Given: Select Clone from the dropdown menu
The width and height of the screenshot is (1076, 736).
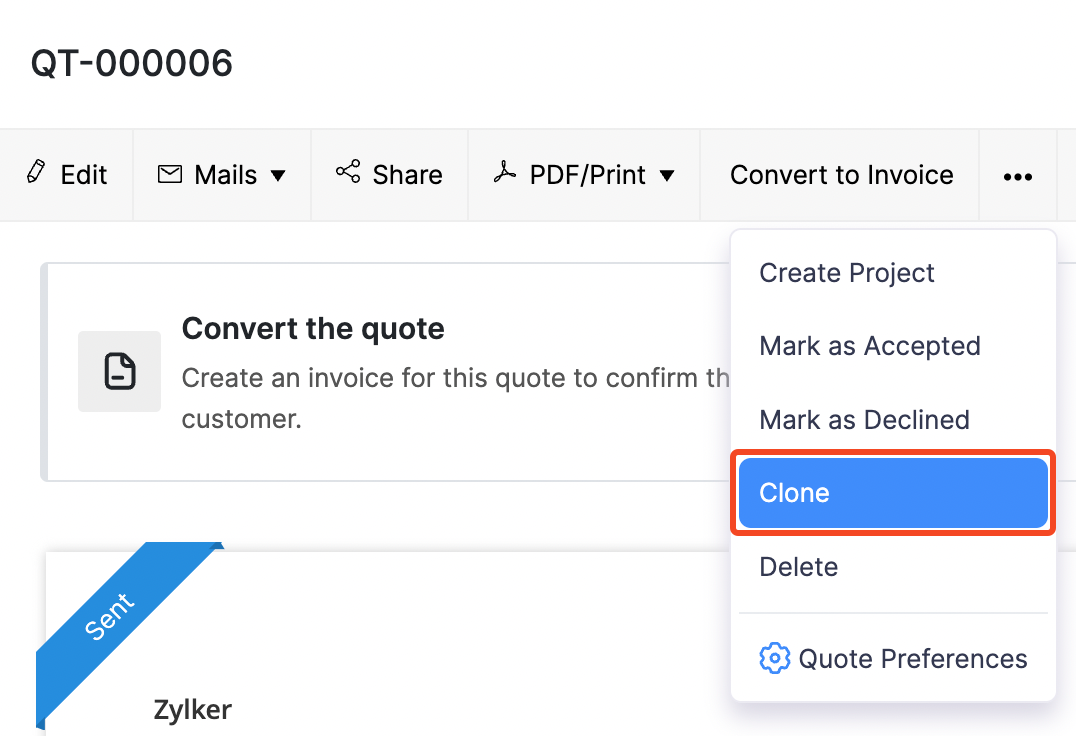Looking at the screenshot, I should [794, 493].
